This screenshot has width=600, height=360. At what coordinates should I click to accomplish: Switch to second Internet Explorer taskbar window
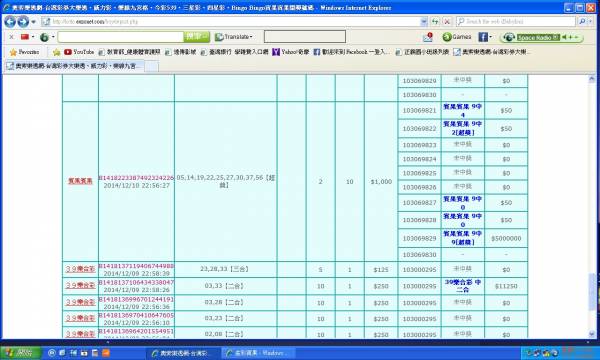(x=259, y=353)
